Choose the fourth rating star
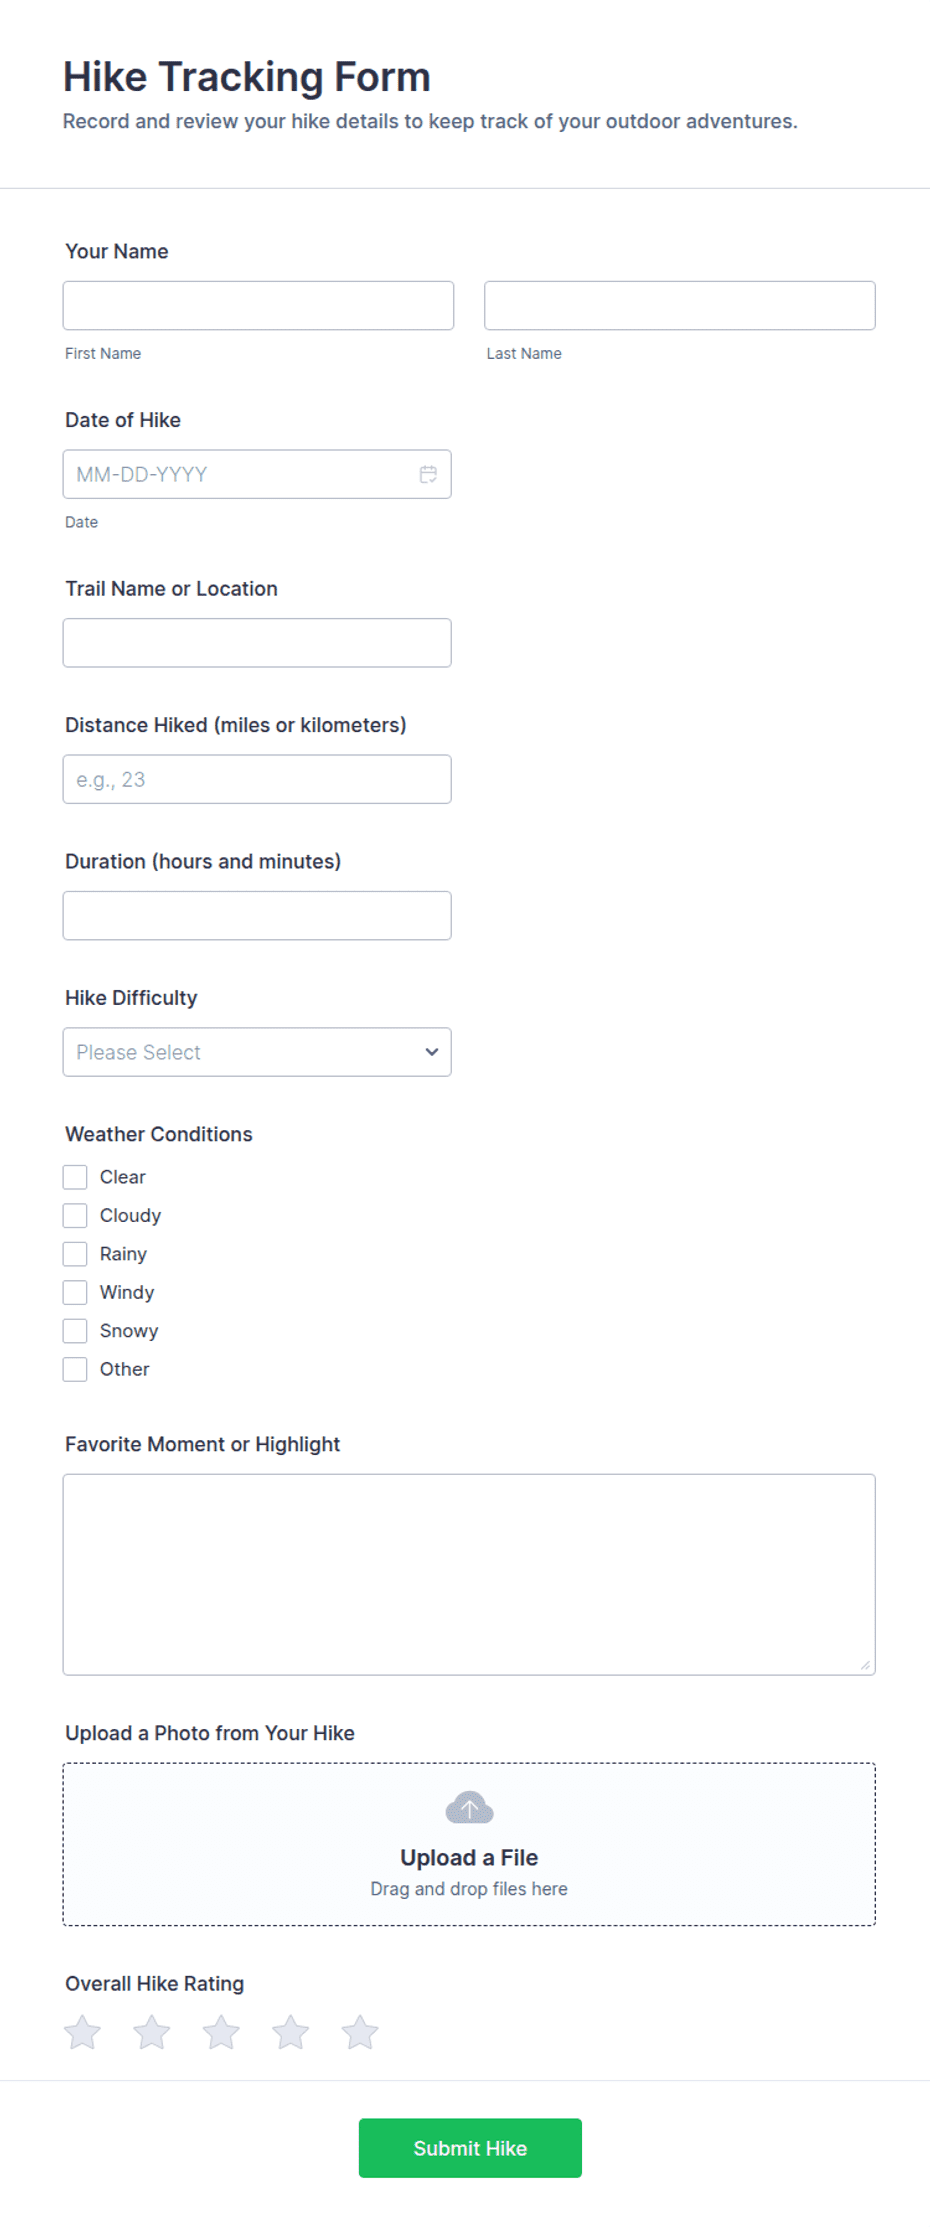Screen dimensions: 930x2227 (291, 2032)
